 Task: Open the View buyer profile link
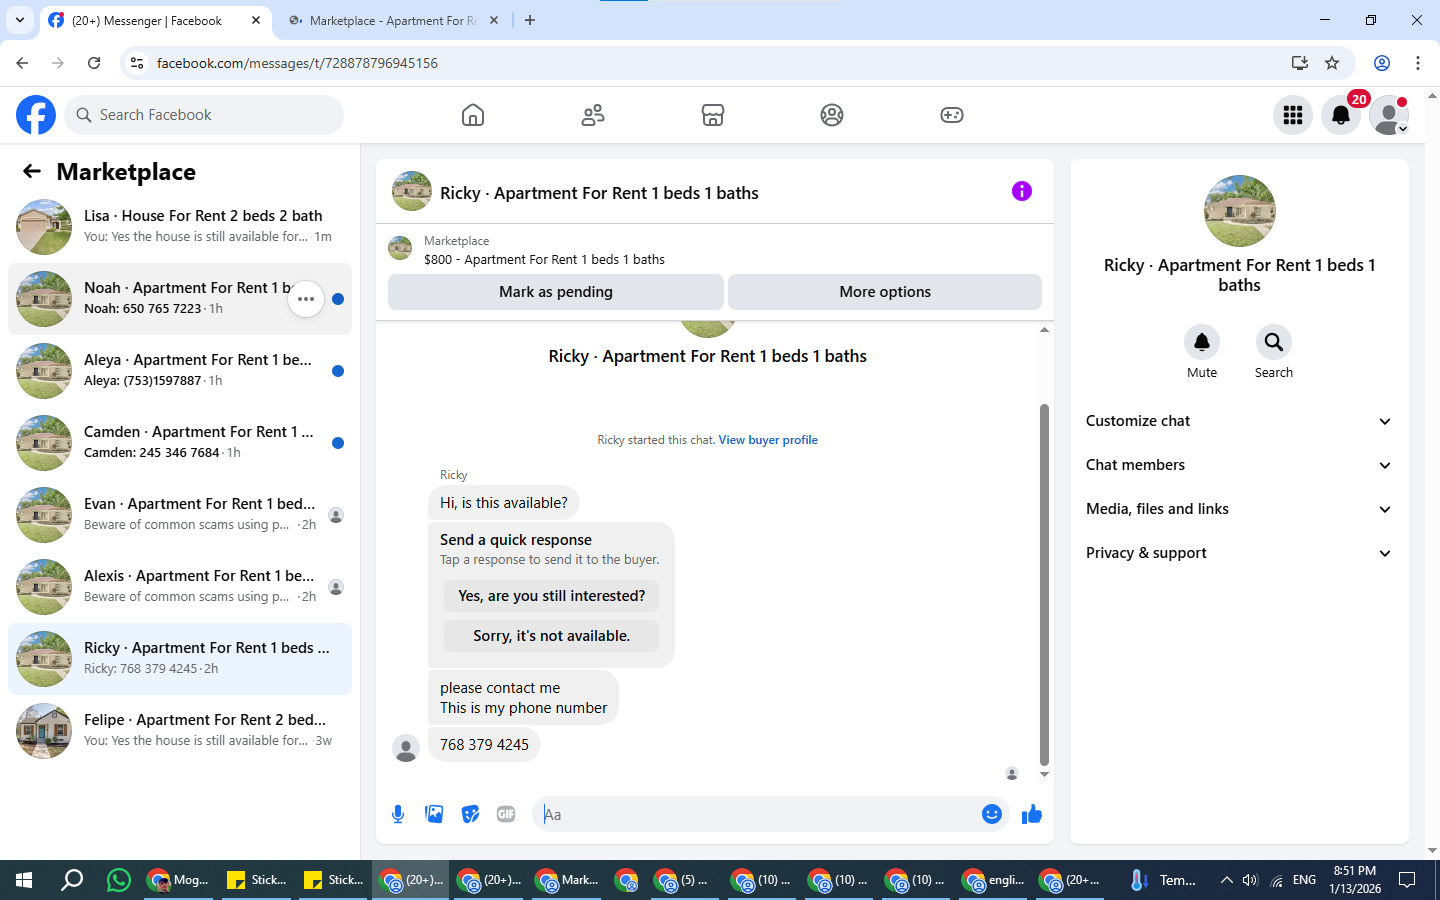[768, 440]
